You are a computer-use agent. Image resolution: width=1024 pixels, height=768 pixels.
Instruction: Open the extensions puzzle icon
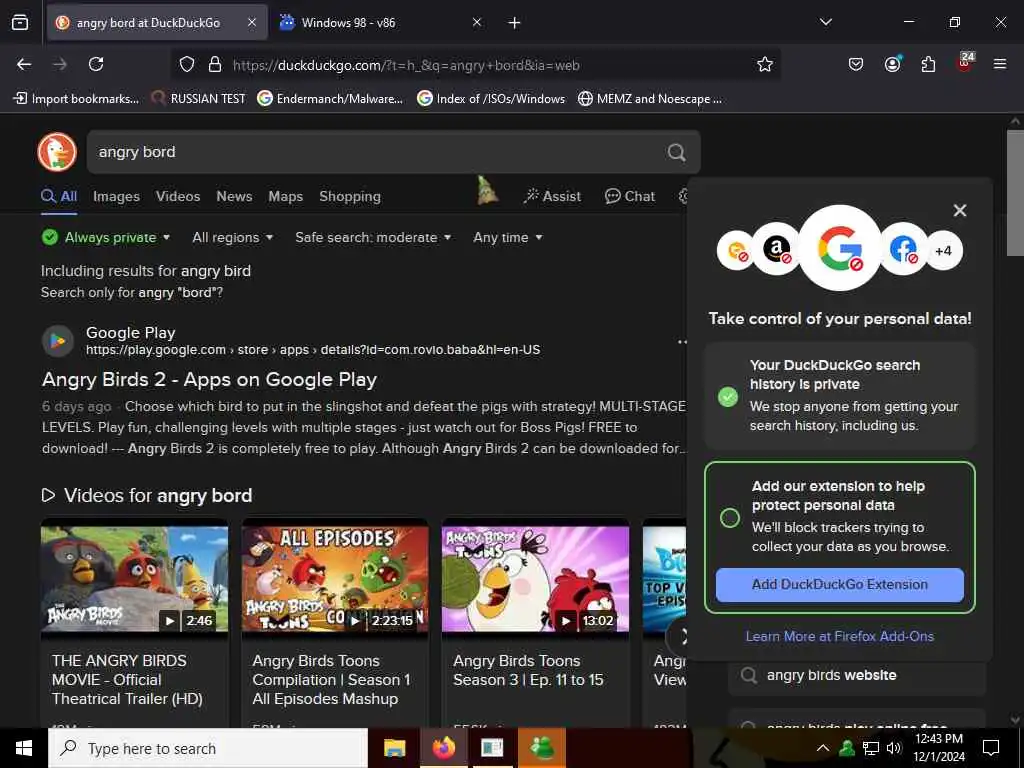click(x=928, y=64)
